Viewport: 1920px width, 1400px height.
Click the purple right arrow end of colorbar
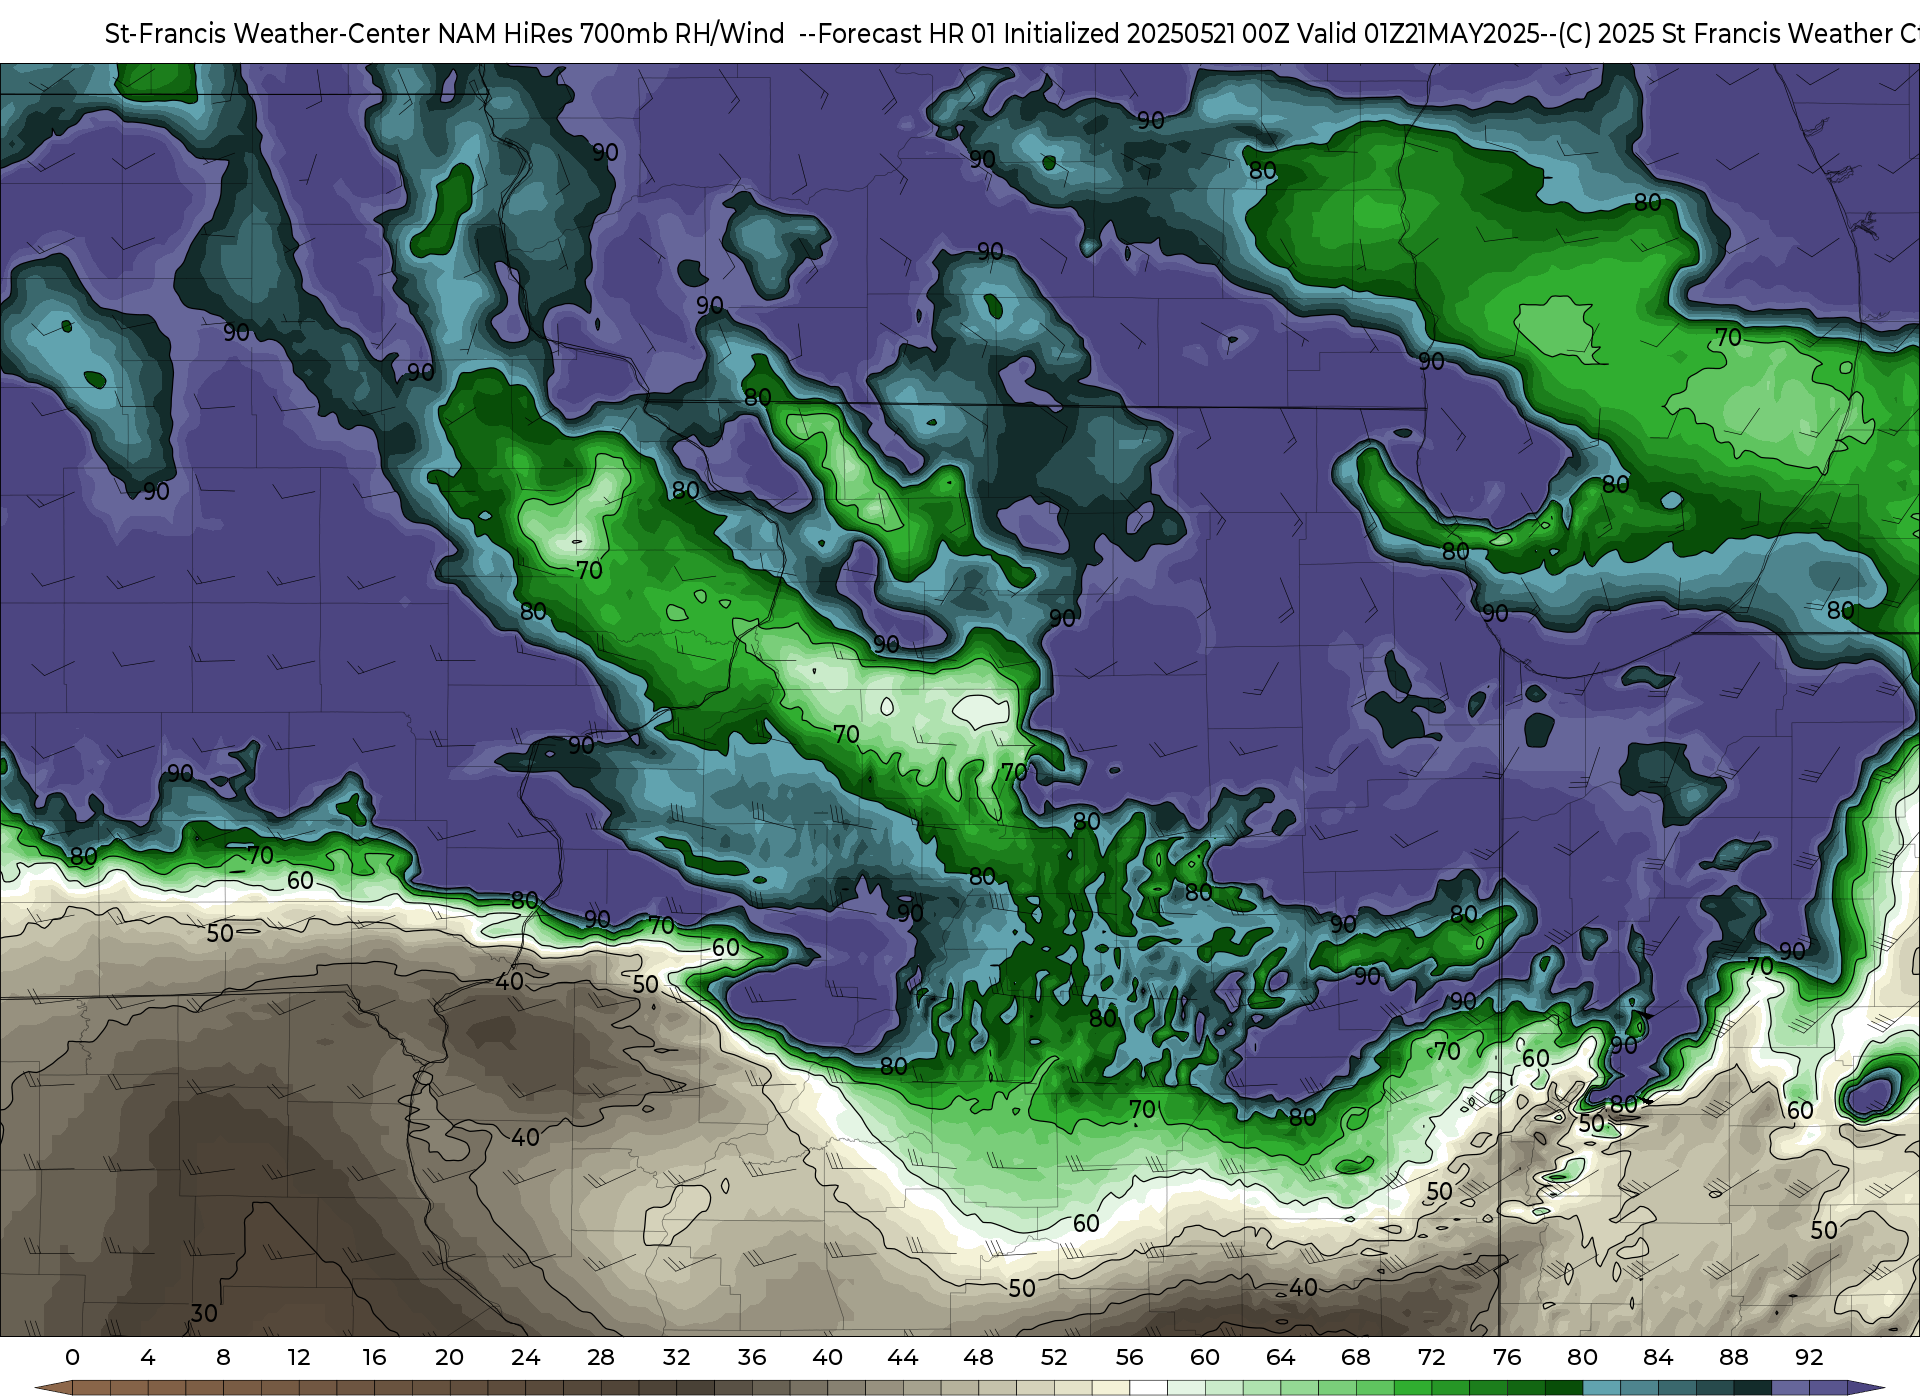coord(1866,1388)
